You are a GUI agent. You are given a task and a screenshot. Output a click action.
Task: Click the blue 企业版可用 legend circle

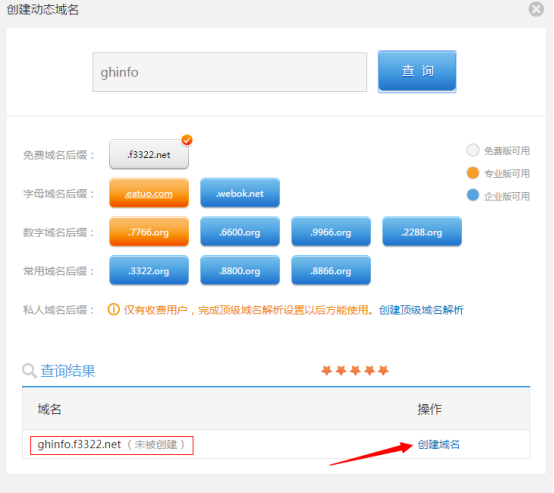[x=473, y=195]
